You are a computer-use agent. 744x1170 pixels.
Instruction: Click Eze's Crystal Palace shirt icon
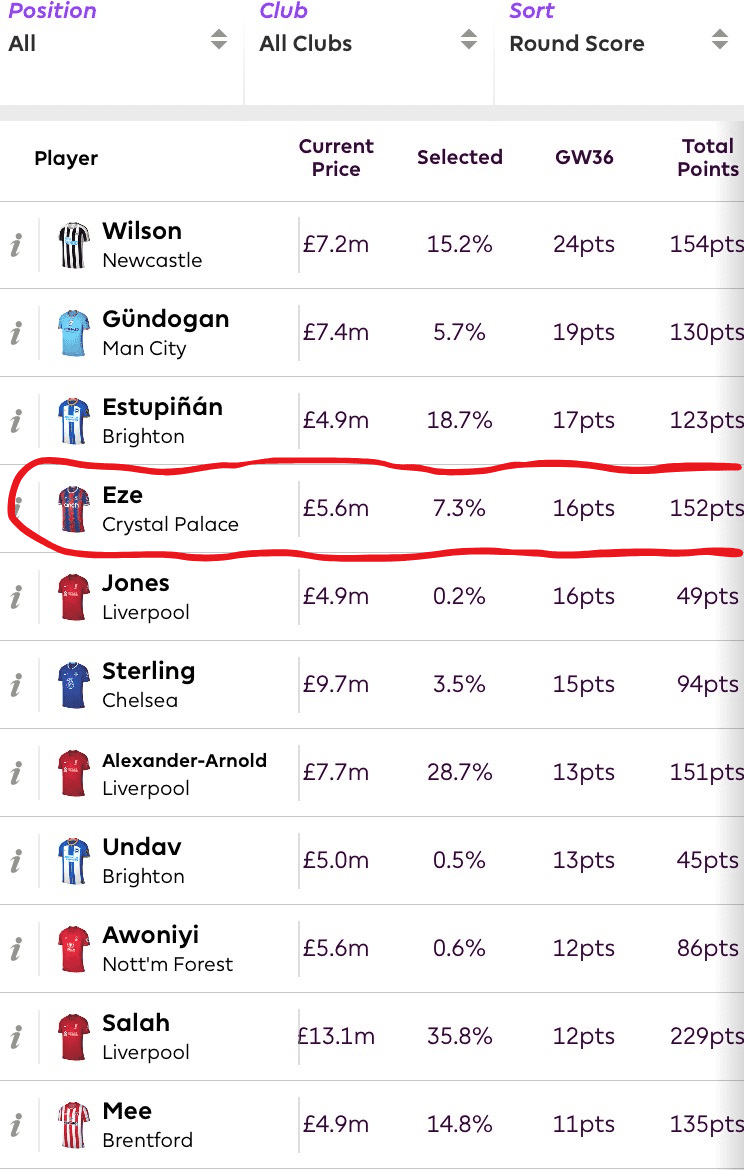point(74,508)
